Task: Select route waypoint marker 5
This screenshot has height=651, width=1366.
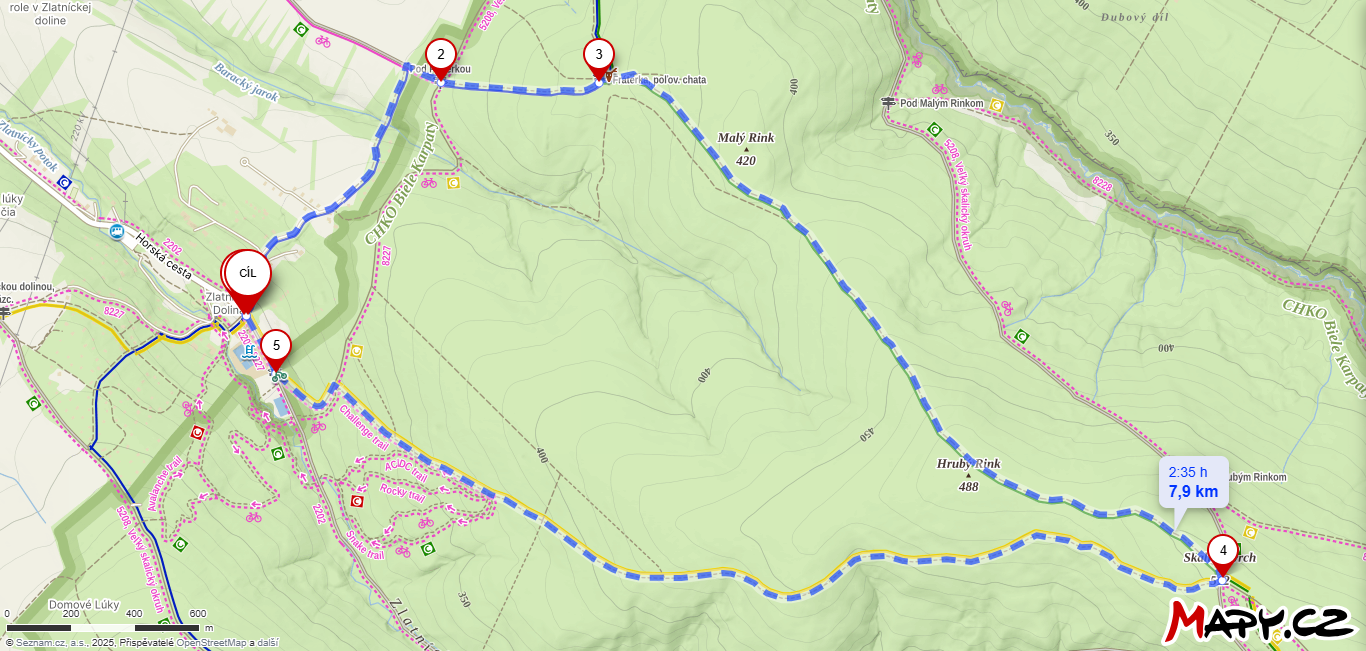Action: point(276,346)
